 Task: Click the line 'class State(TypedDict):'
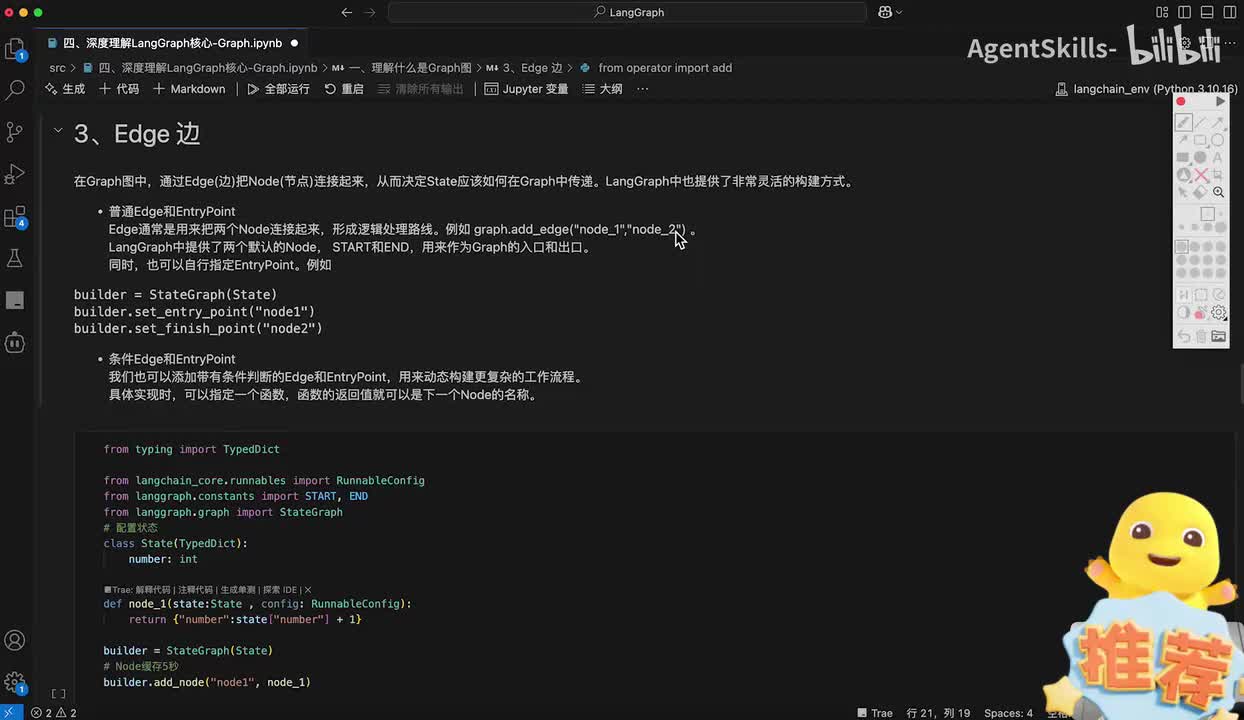[x=175, y=543]
